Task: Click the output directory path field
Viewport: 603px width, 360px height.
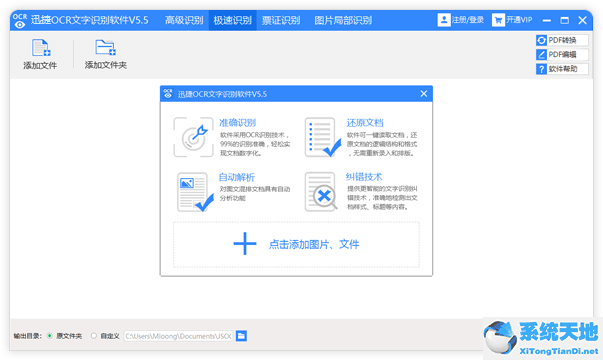Action: tap(178, 336)
